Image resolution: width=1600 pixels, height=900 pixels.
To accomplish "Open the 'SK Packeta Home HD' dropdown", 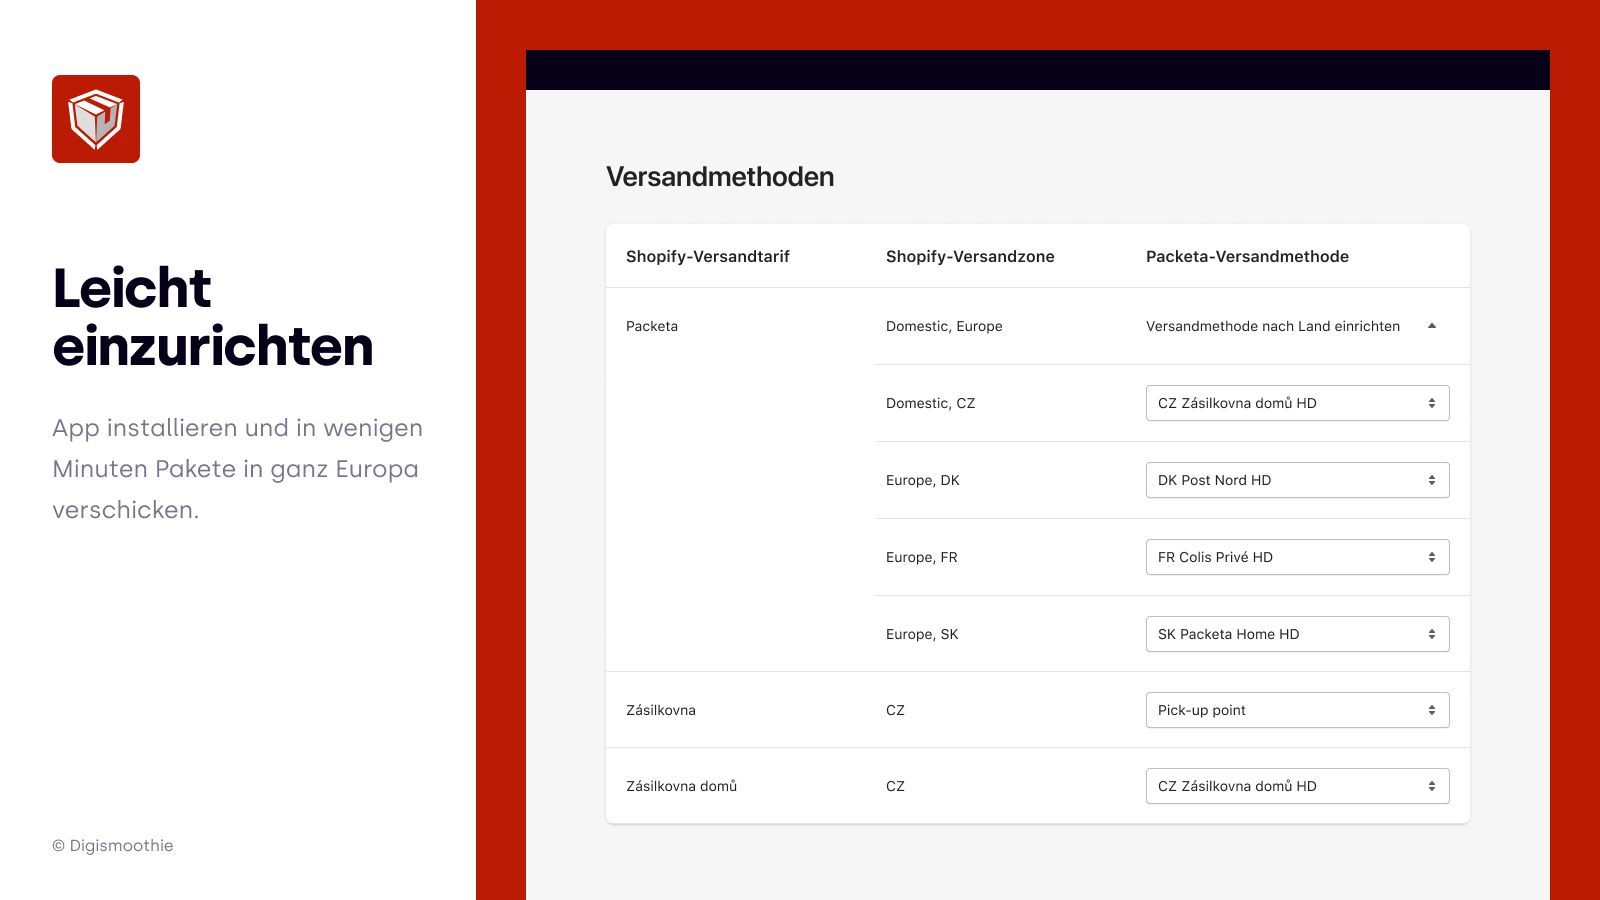I will tap(1297, 634).
